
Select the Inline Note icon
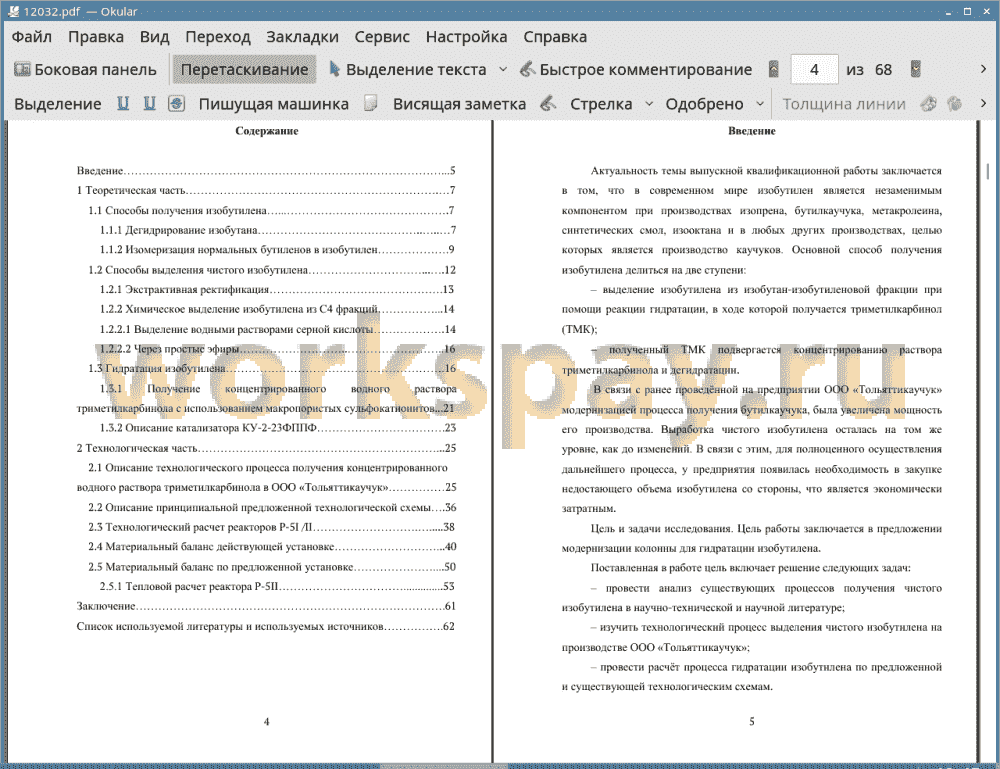pyautogui.click(x=371, y=103)
